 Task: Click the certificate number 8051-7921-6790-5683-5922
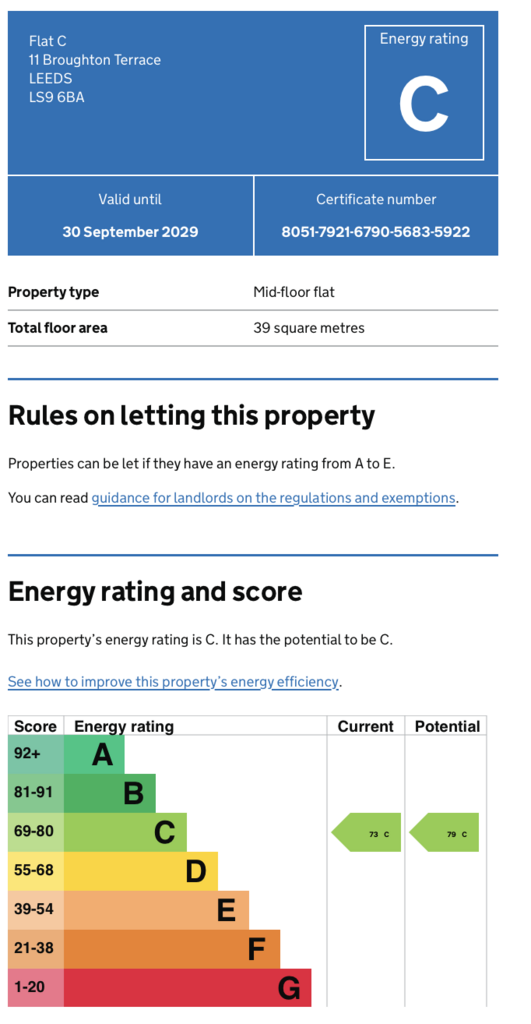[376, 232]
